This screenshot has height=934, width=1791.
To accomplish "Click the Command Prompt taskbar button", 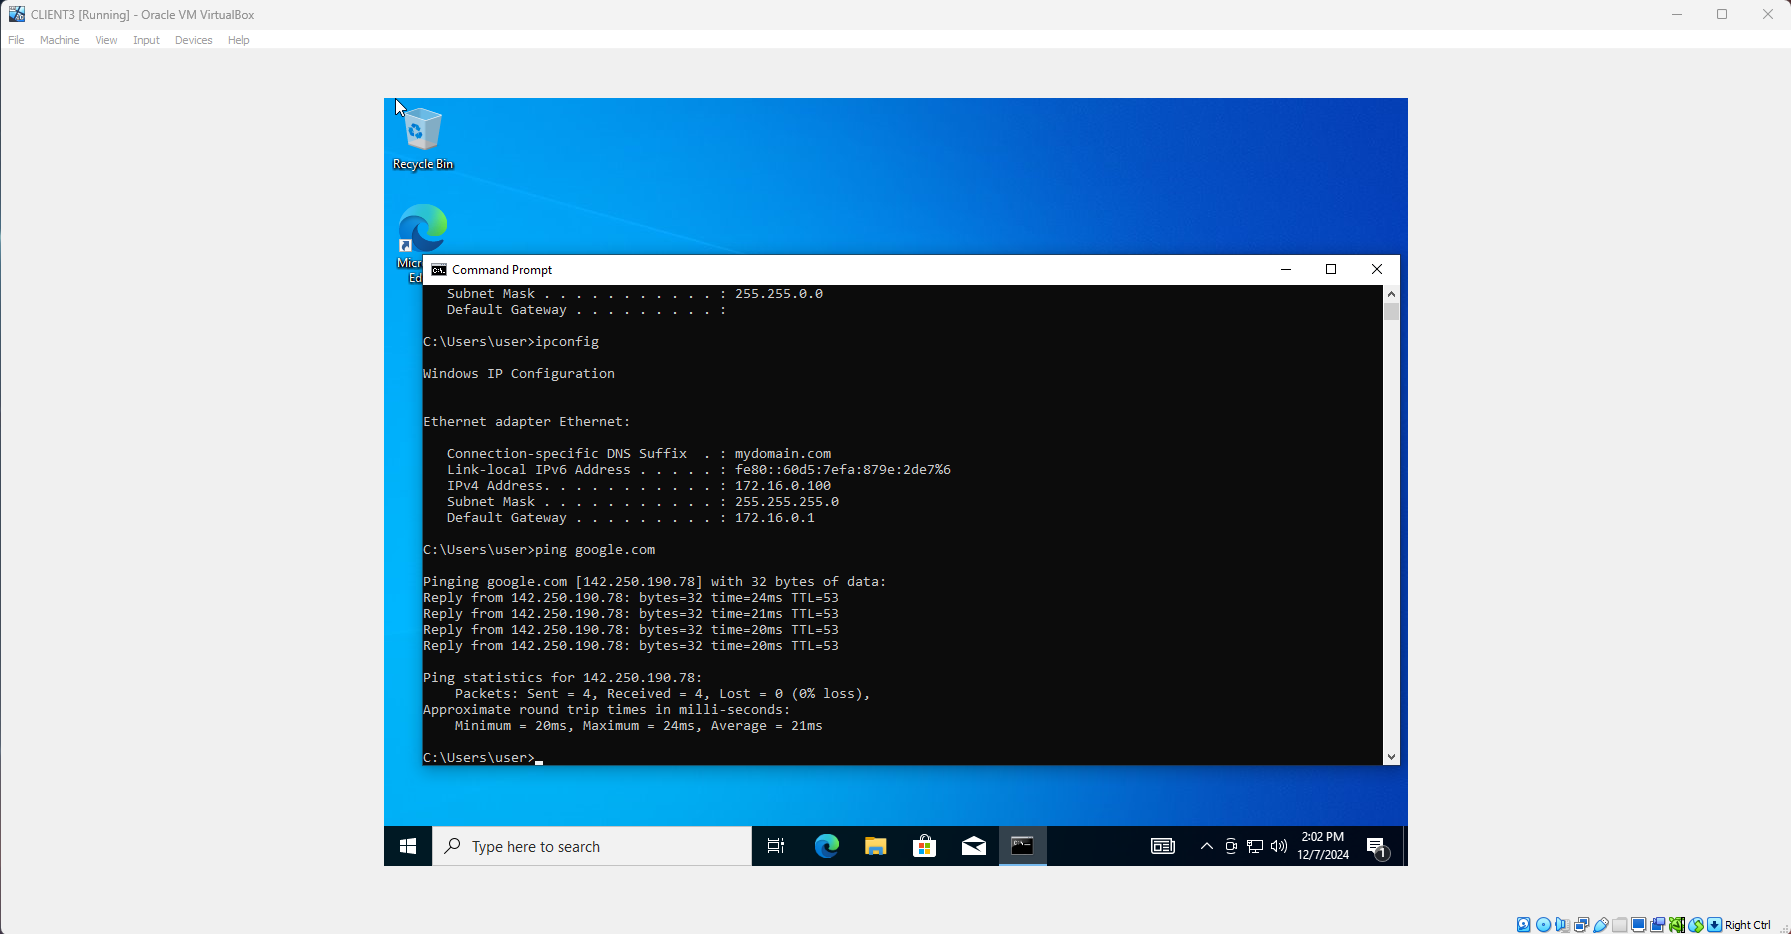I will [1022, 846].
